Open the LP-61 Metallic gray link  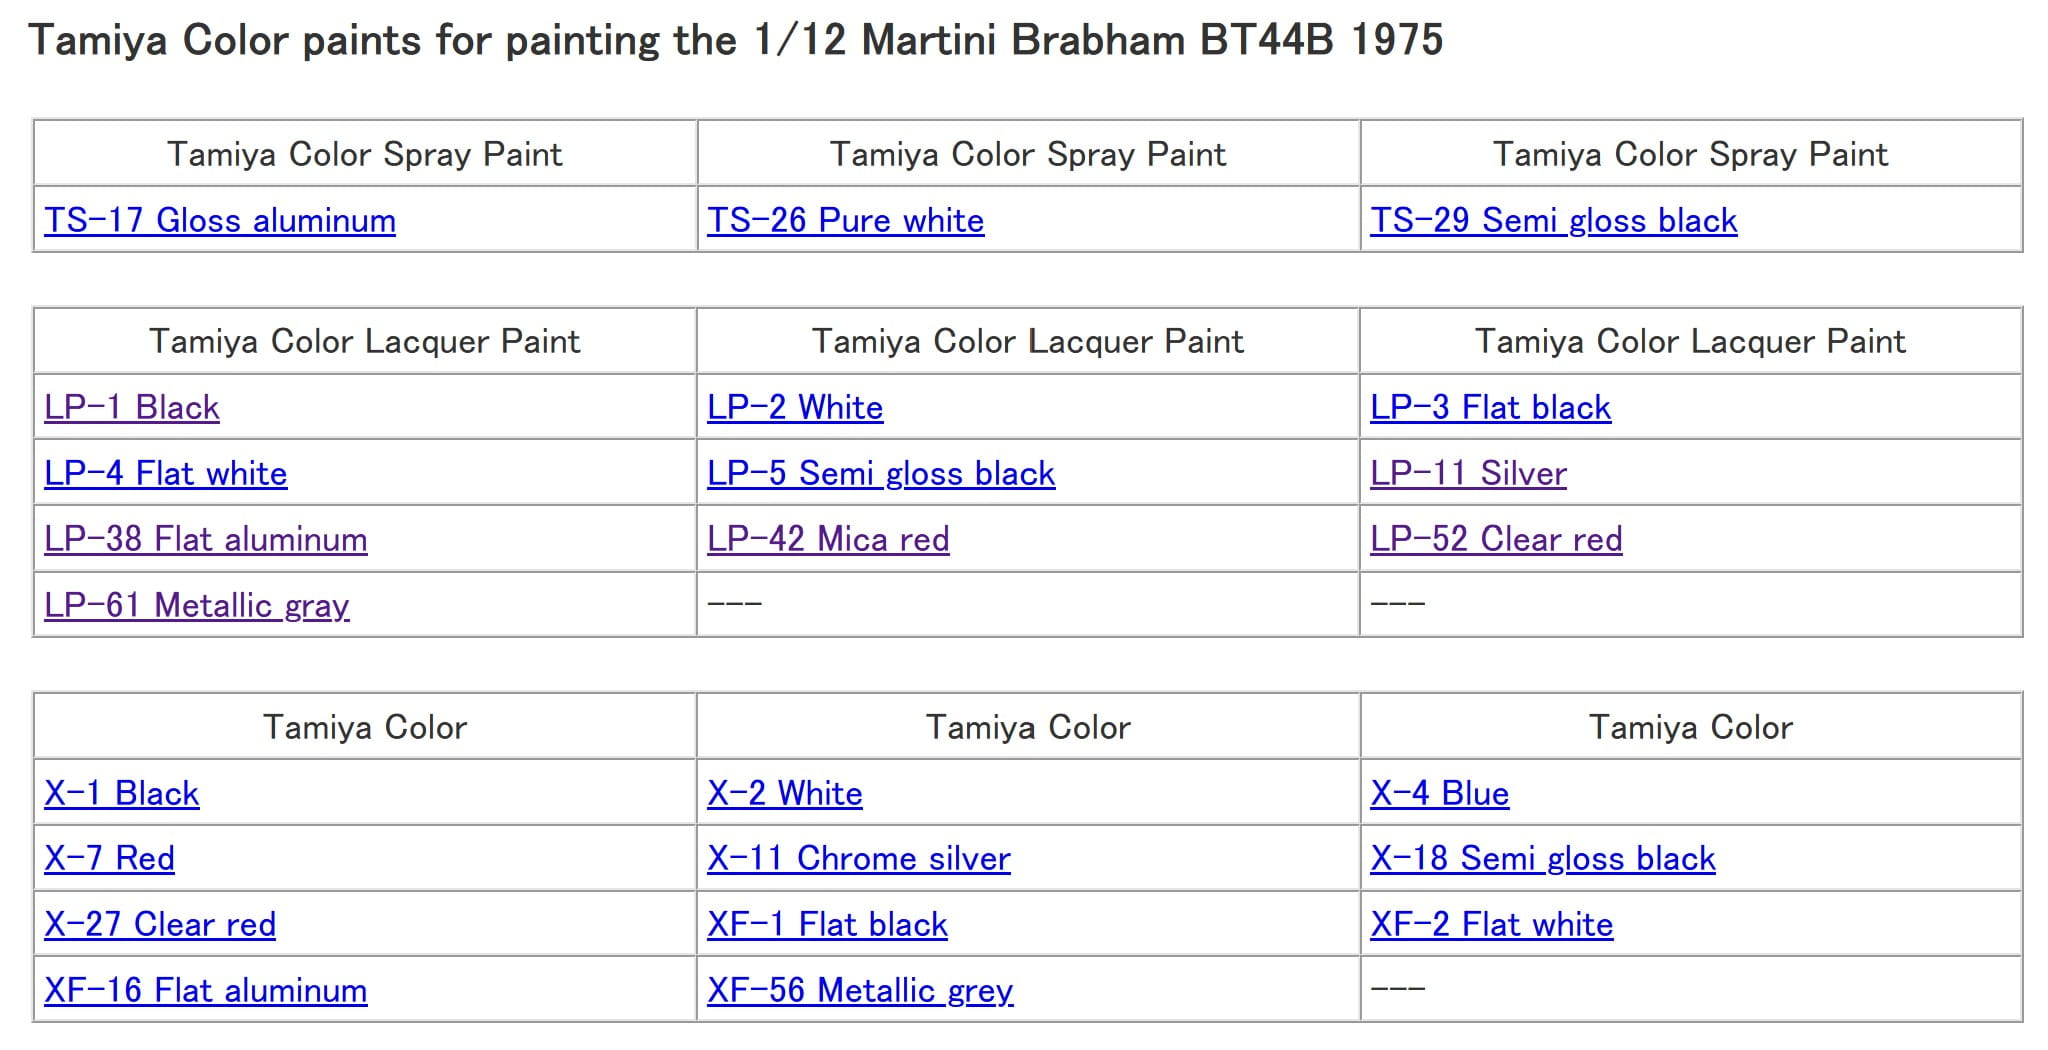pyautogui.click(x=197, y=605)
